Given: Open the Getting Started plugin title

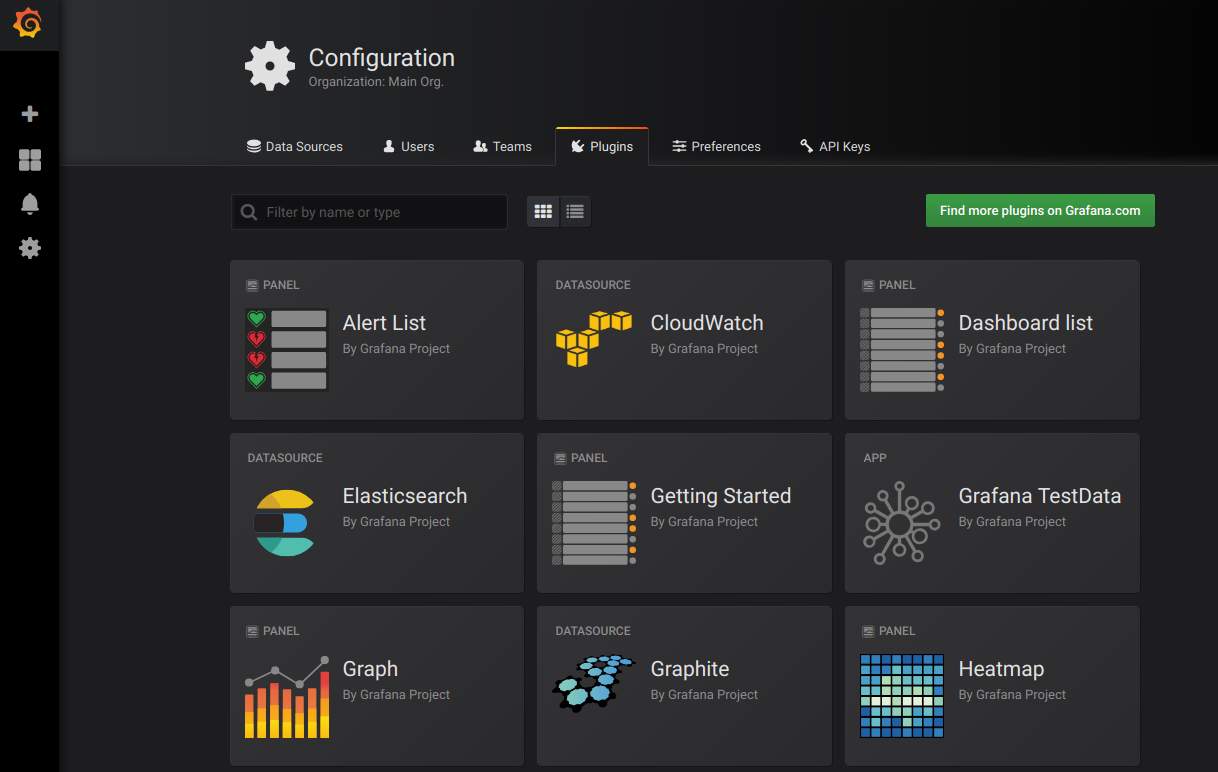Looking at the screenshot, I should coord(721,496).
